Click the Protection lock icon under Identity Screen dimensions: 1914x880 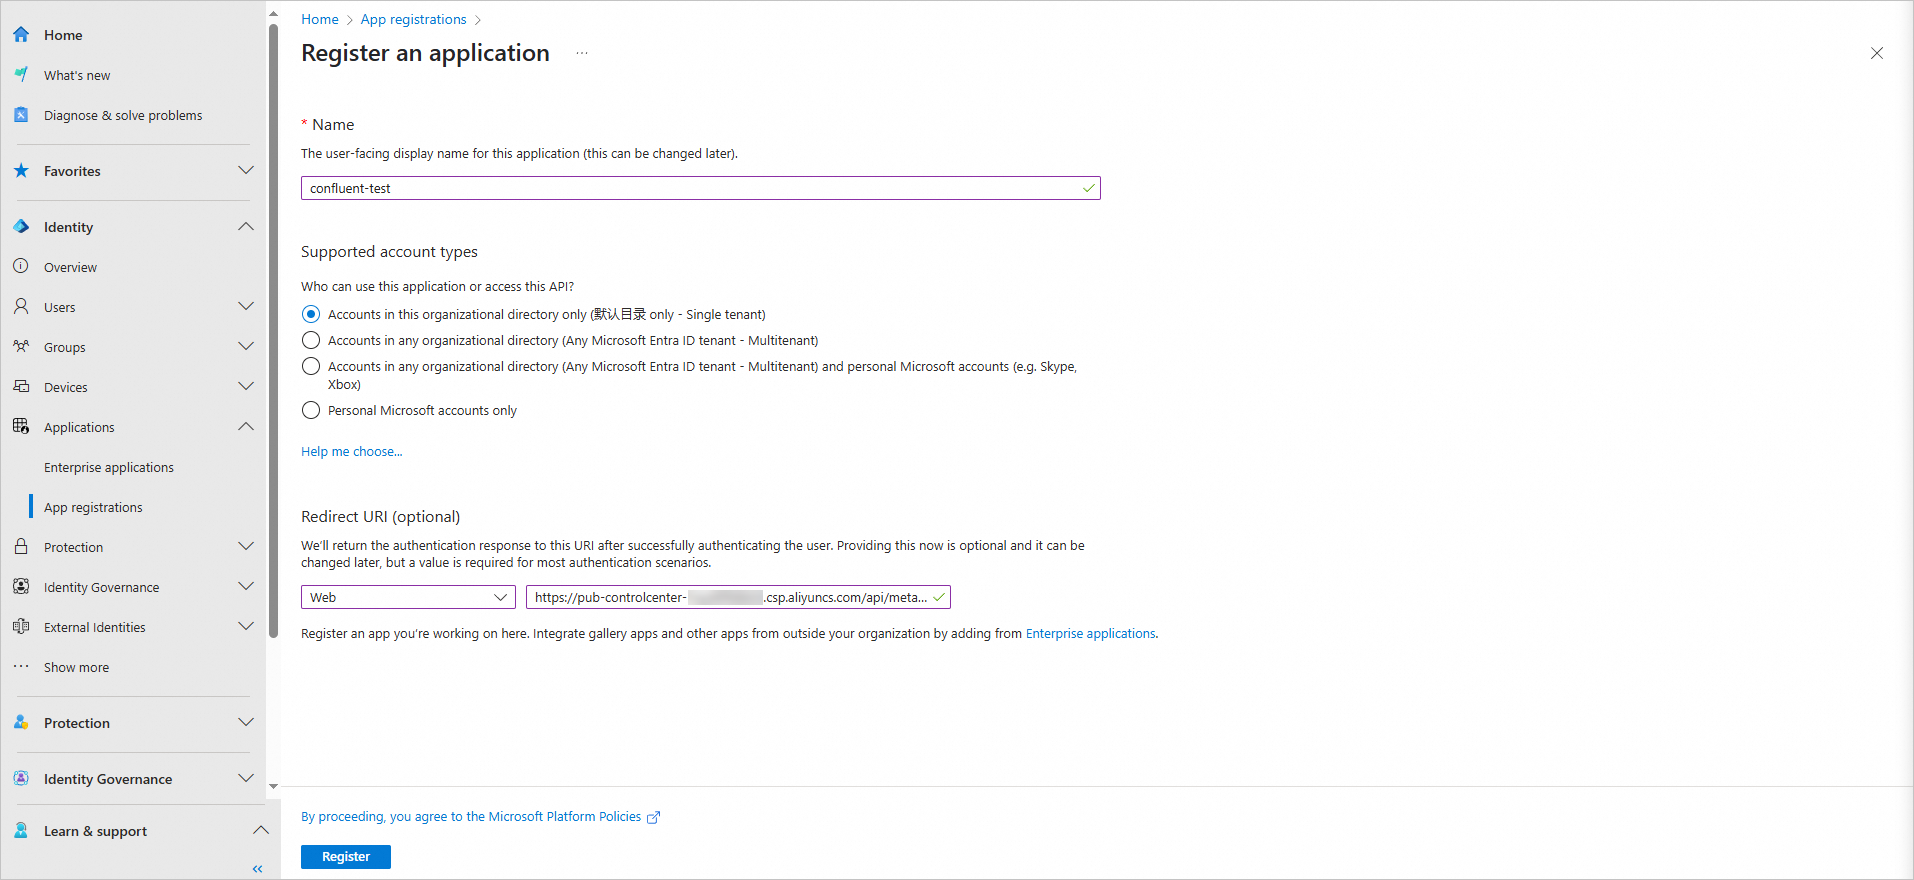(x=21, y=546)
